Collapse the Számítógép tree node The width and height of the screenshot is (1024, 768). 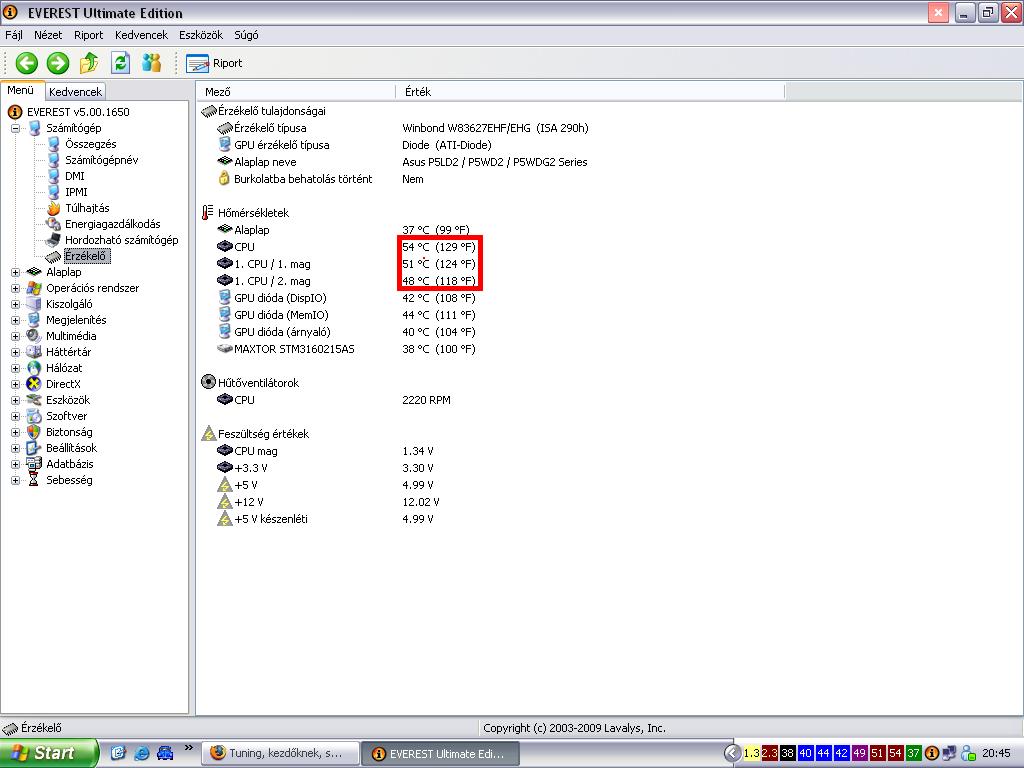click(16, 128)
